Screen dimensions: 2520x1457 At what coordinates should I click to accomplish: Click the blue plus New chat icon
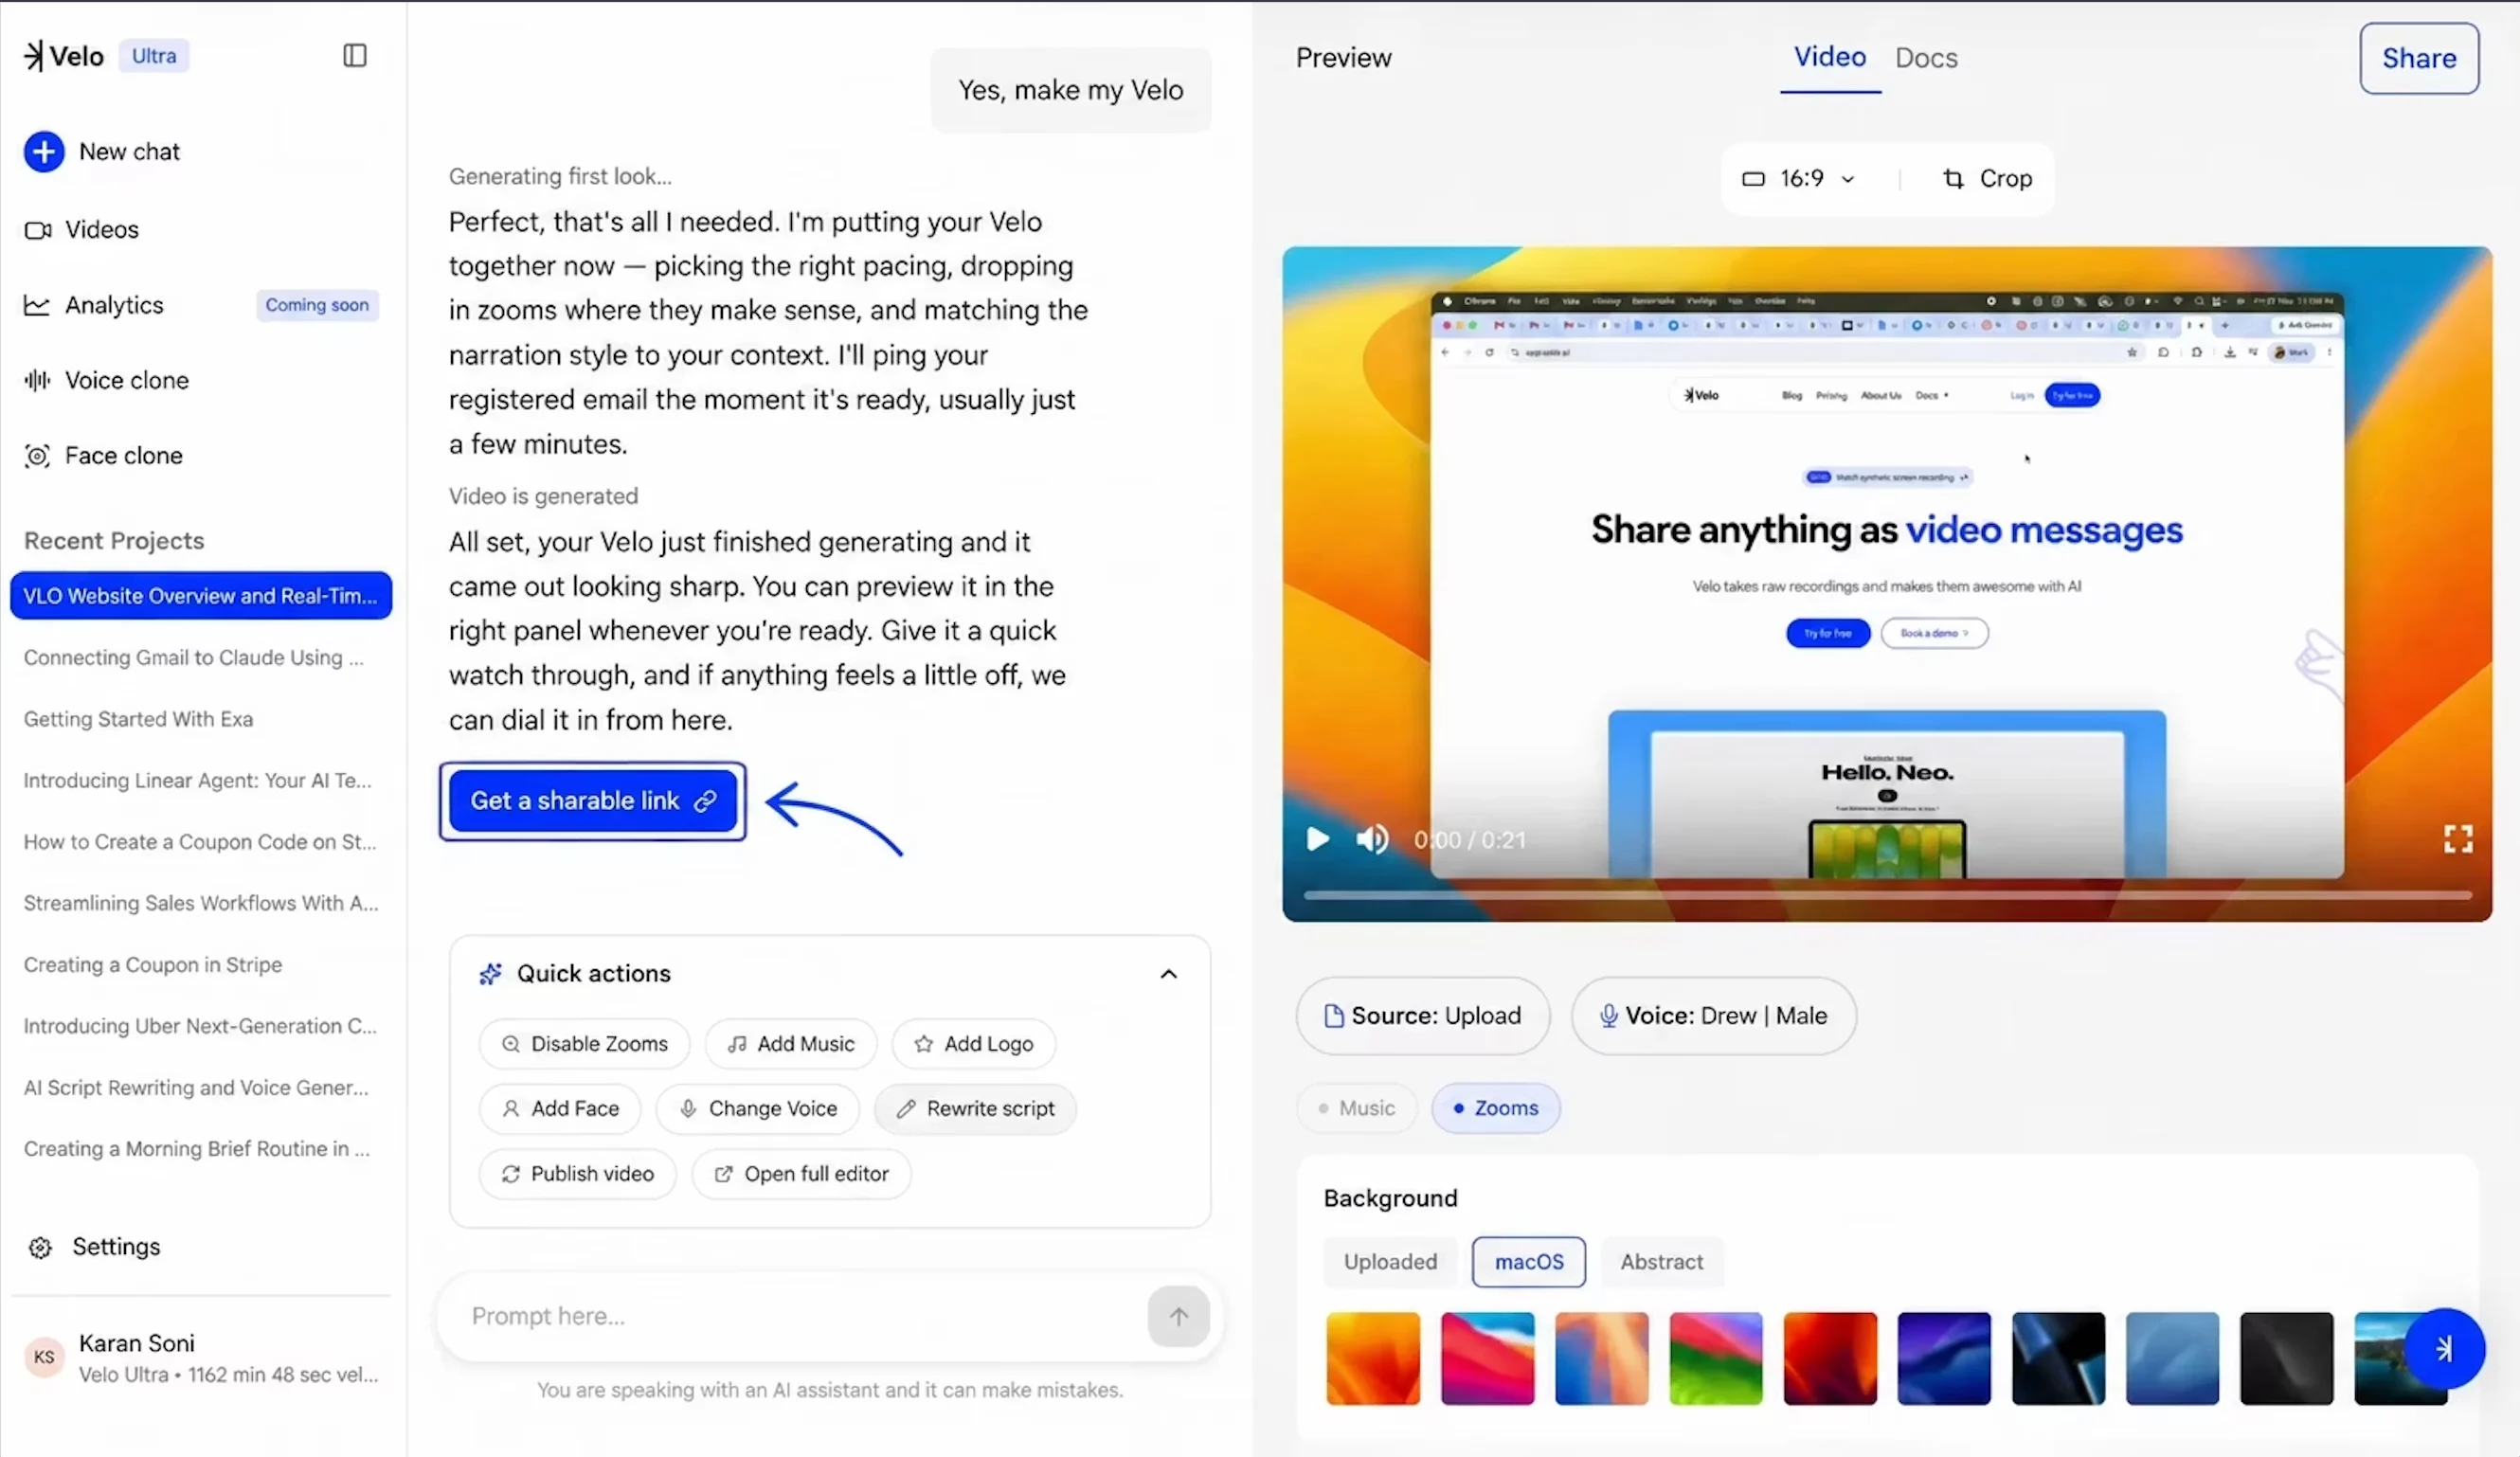pyautogui.click(x=44, y=152)
